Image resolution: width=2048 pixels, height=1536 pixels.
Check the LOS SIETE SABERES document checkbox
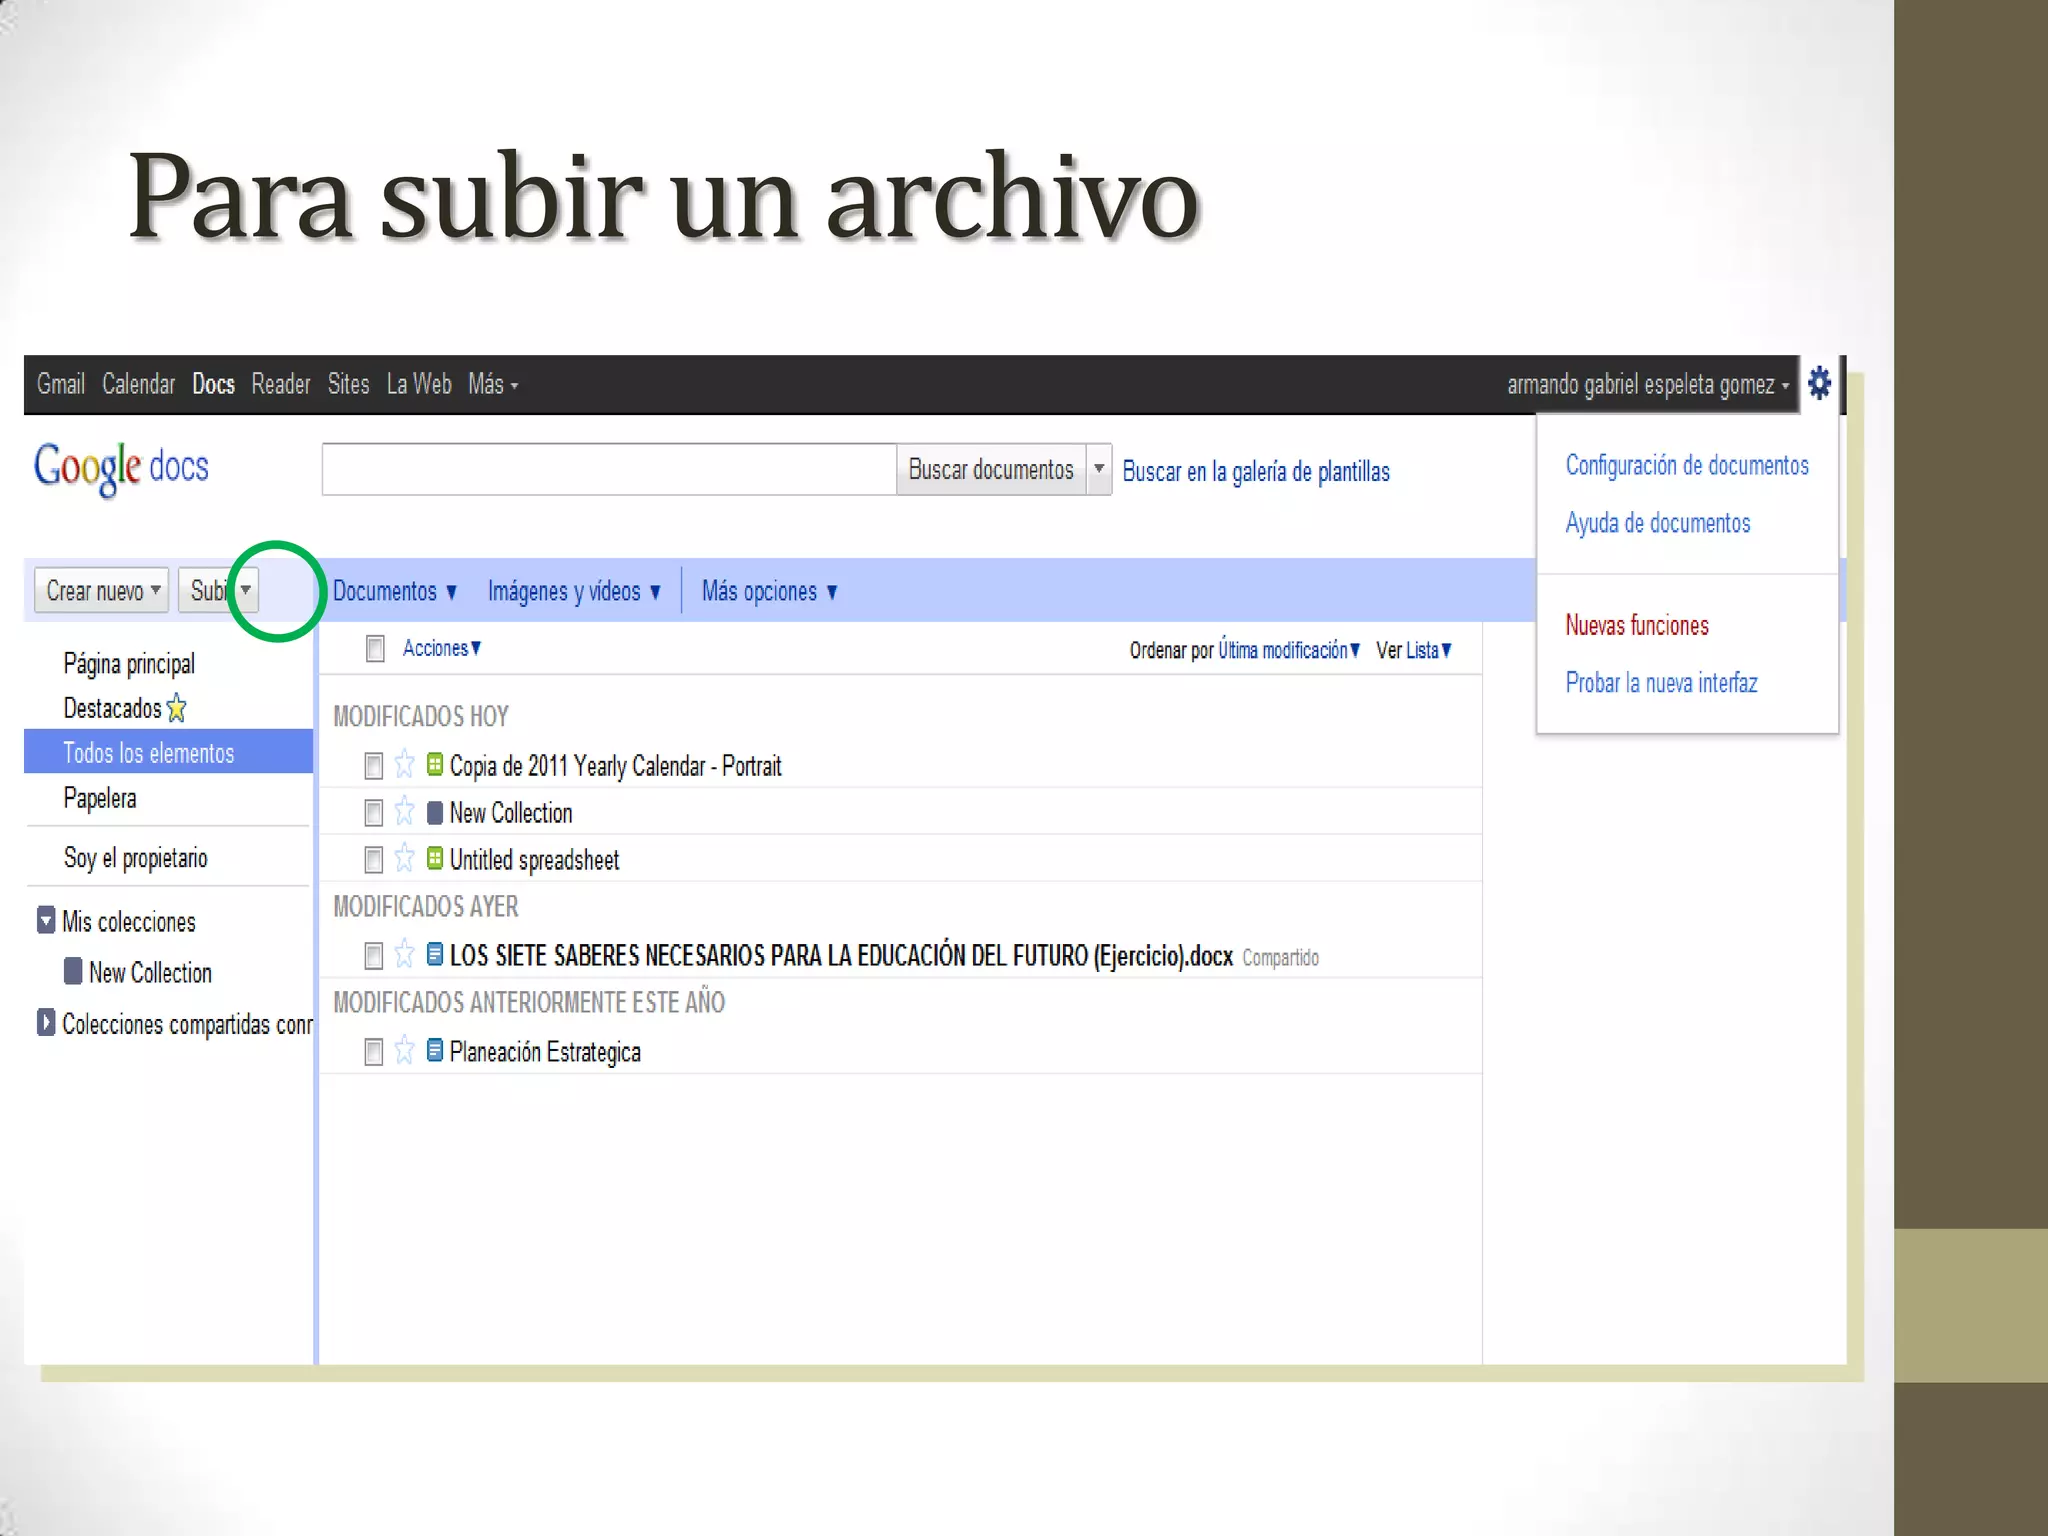click(x=373, y=956)
